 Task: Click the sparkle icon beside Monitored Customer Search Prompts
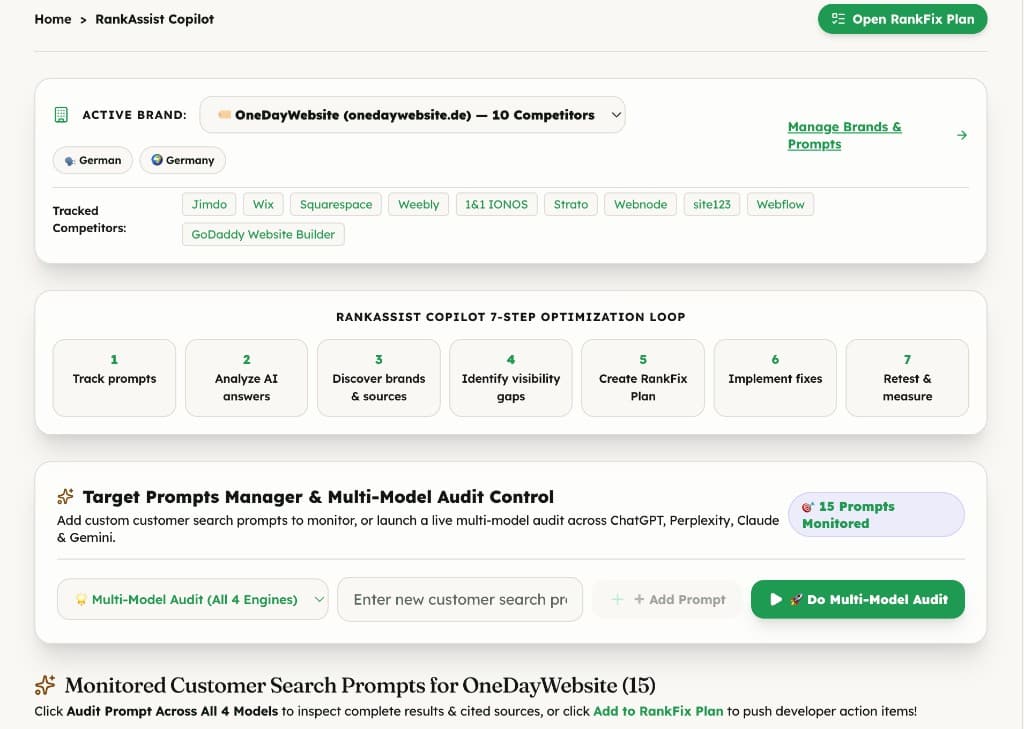coord(45,685)
